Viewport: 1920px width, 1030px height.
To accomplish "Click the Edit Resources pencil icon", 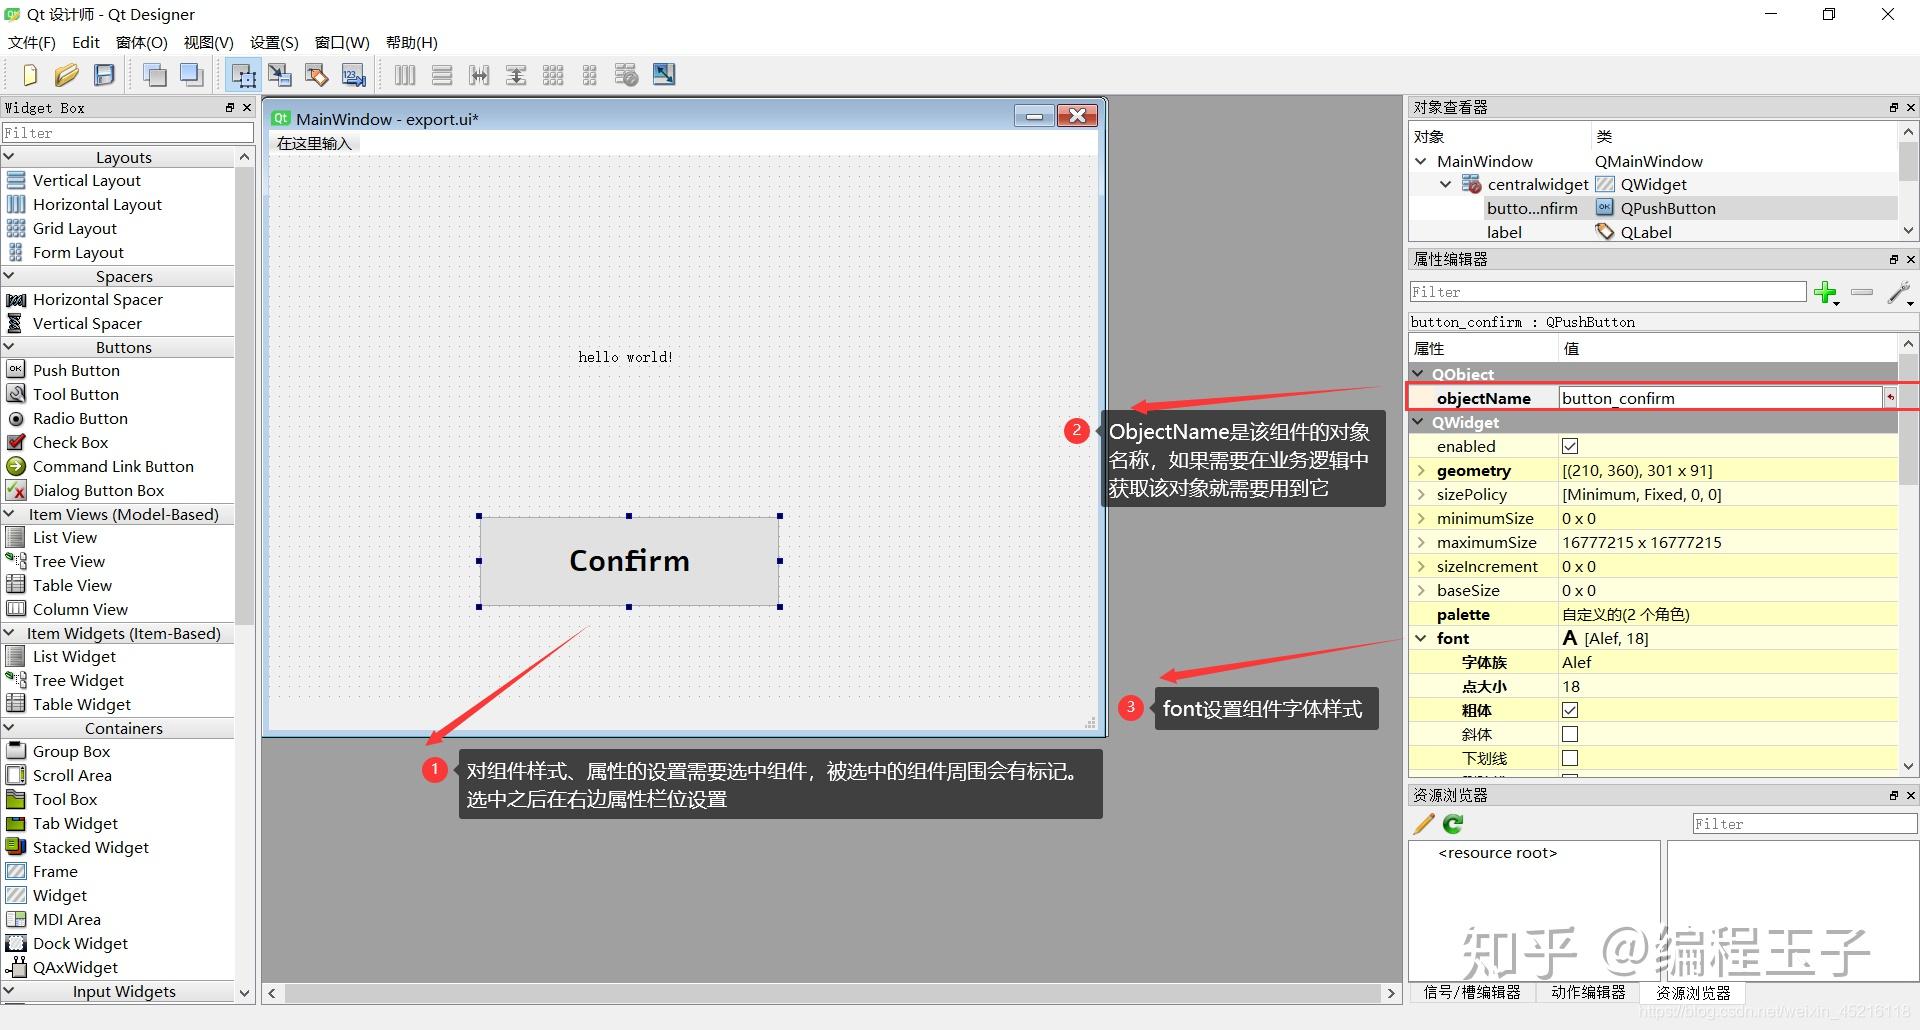I will pos(1422,823).
